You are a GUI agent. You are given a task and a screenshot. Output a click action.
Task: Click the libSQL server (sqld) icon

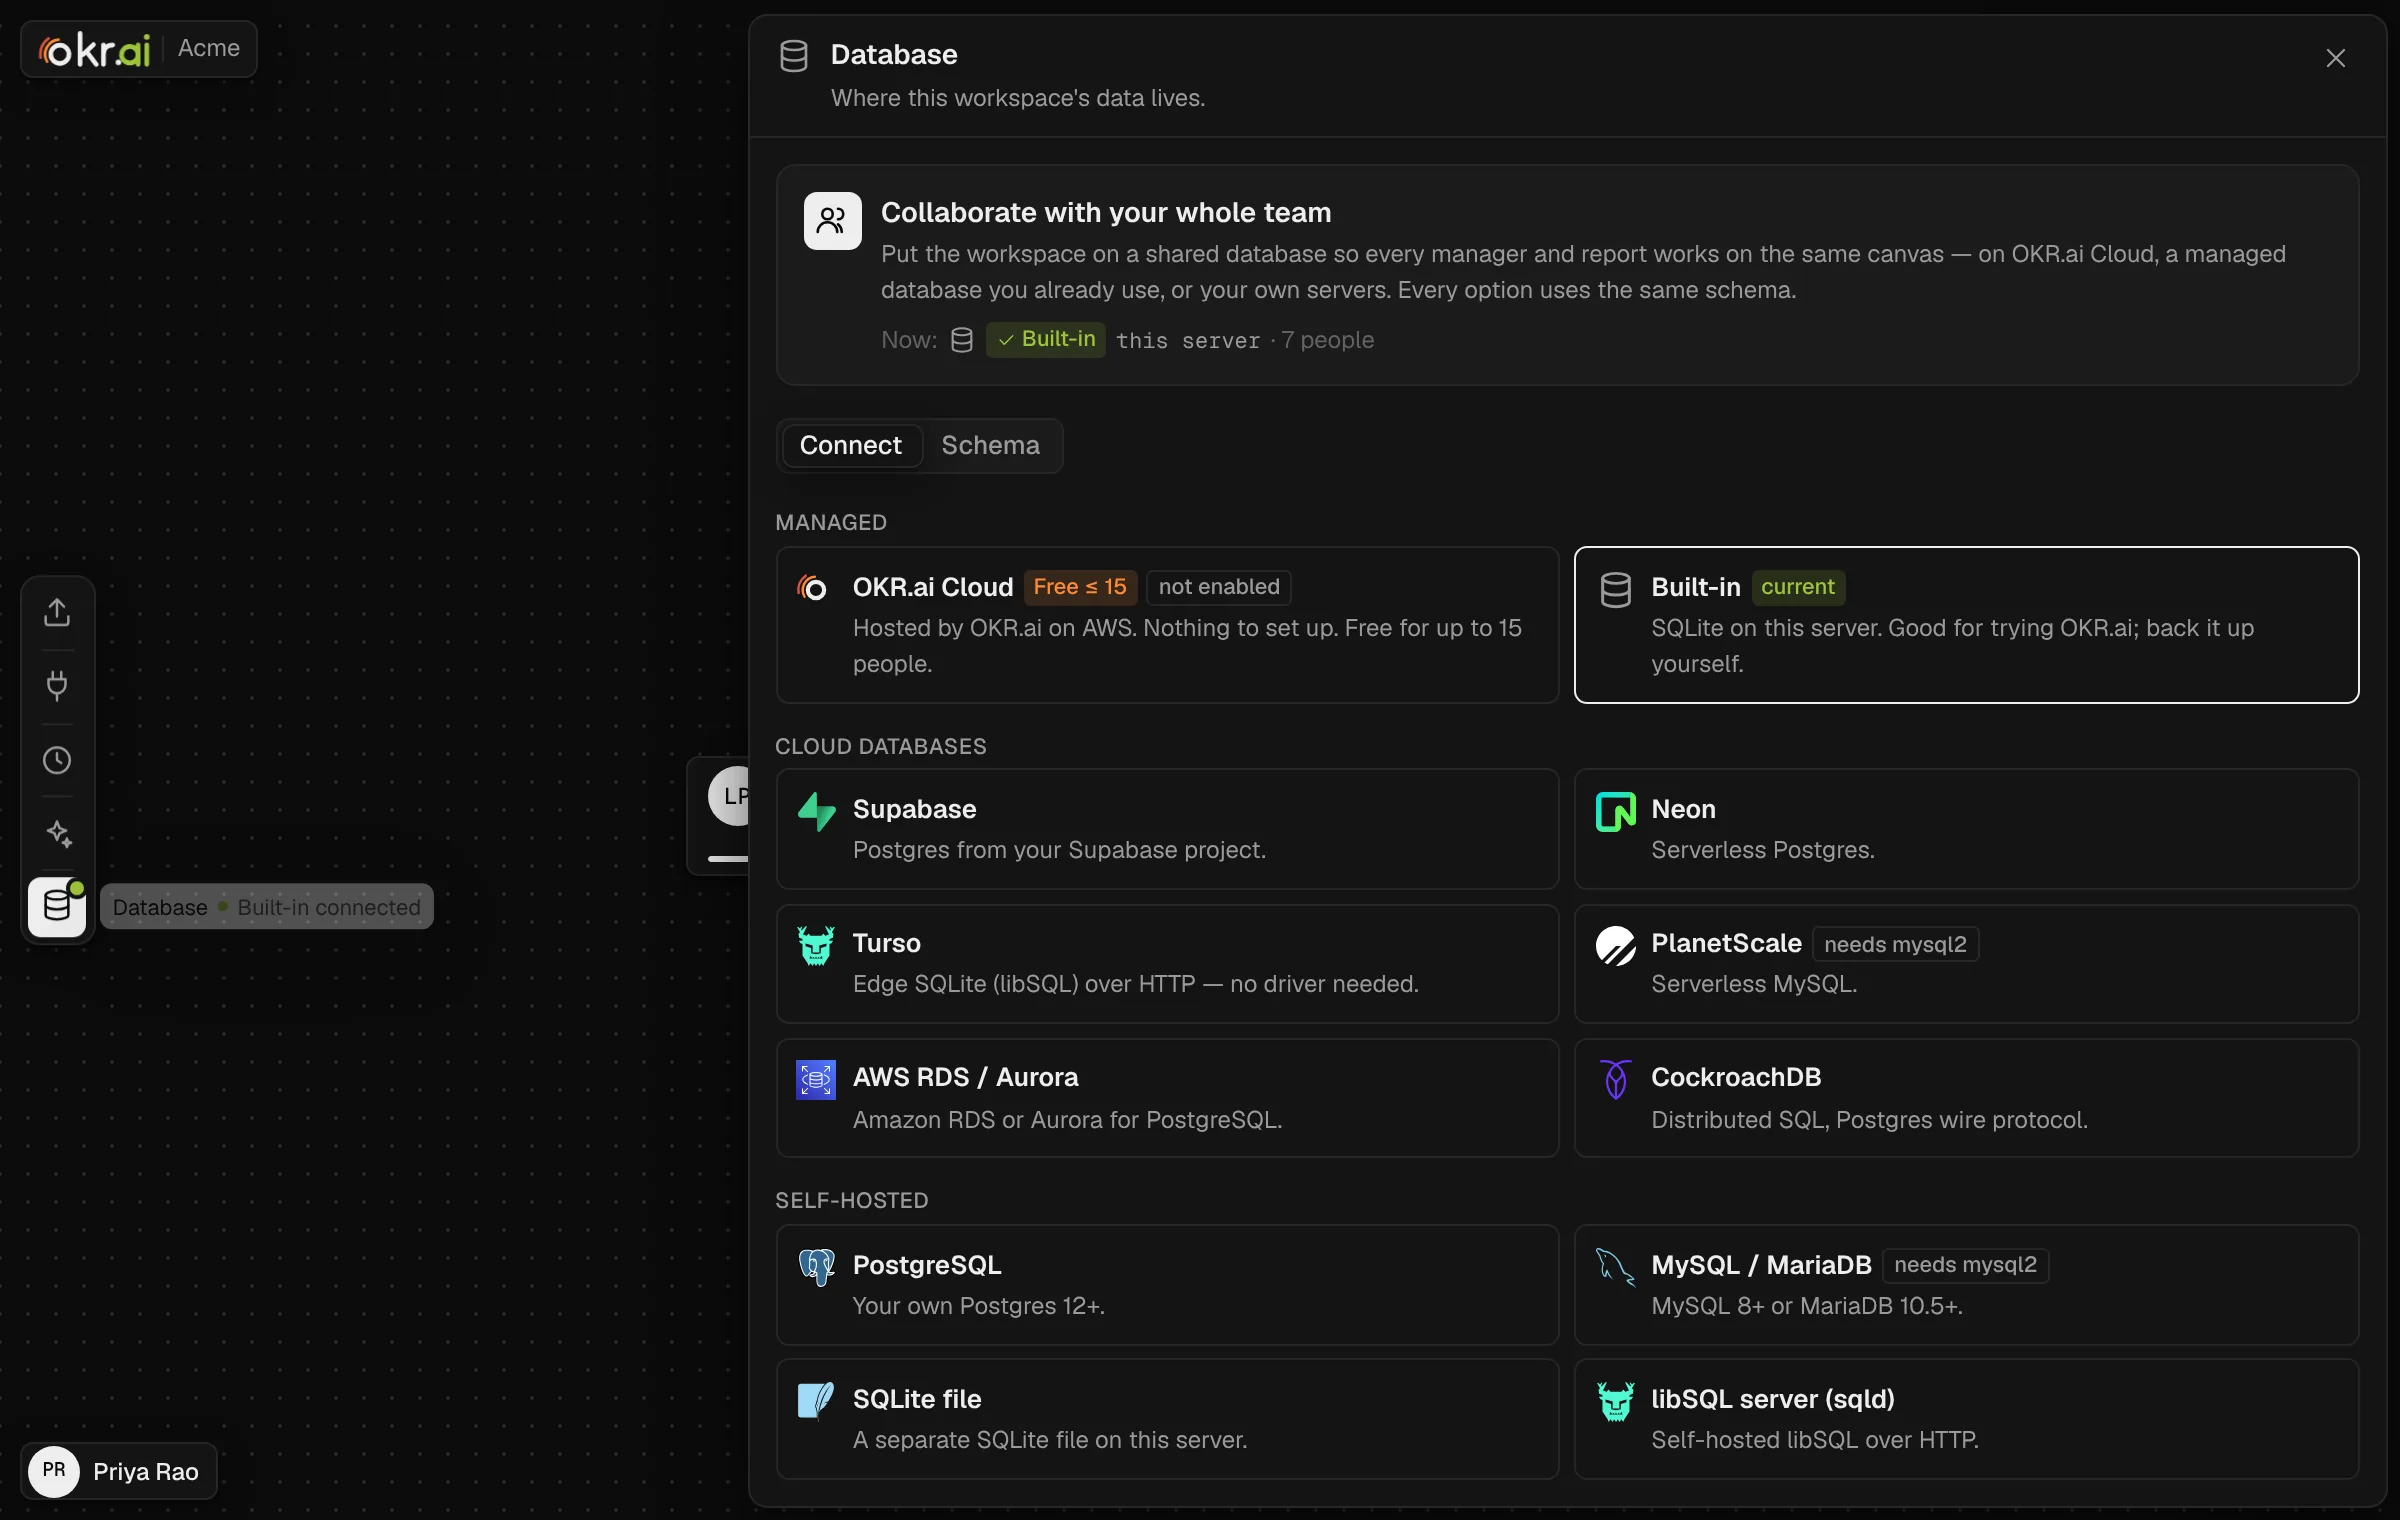[1615, 1401]
